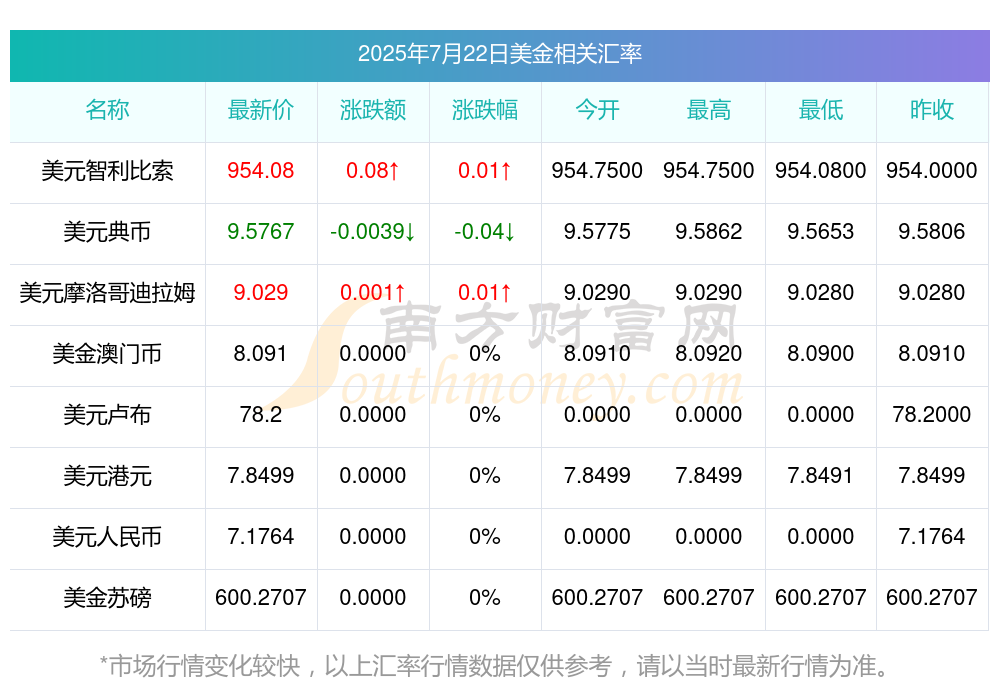1000x698 pixels.
Task: Click the 美元港元 0% change percent
Action: 485,475
